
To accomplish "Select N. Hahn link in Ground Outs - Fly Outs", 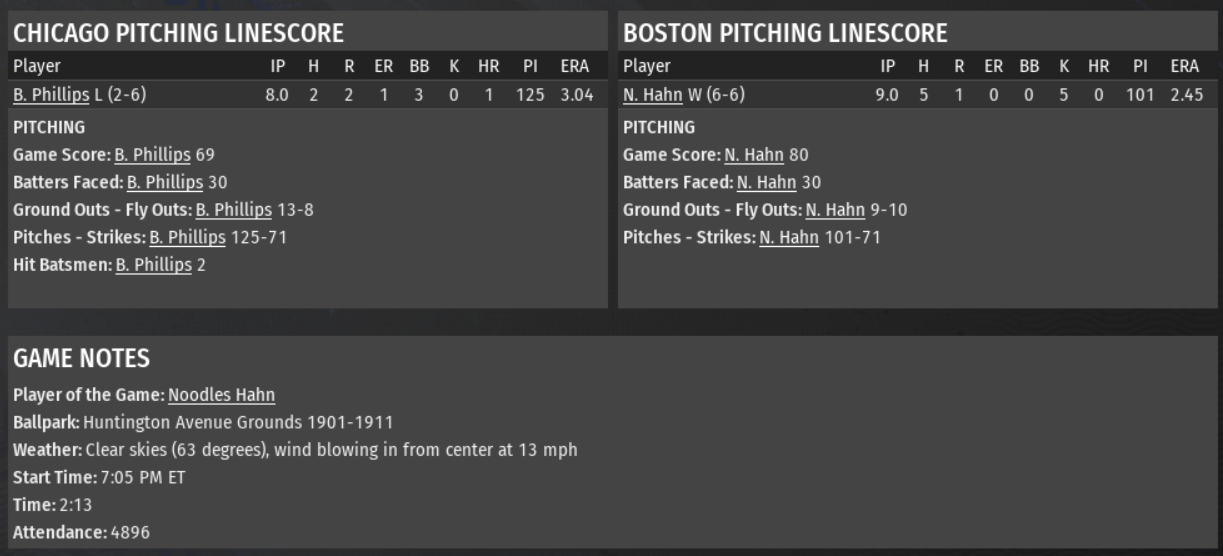I will [x=835, y=210].
